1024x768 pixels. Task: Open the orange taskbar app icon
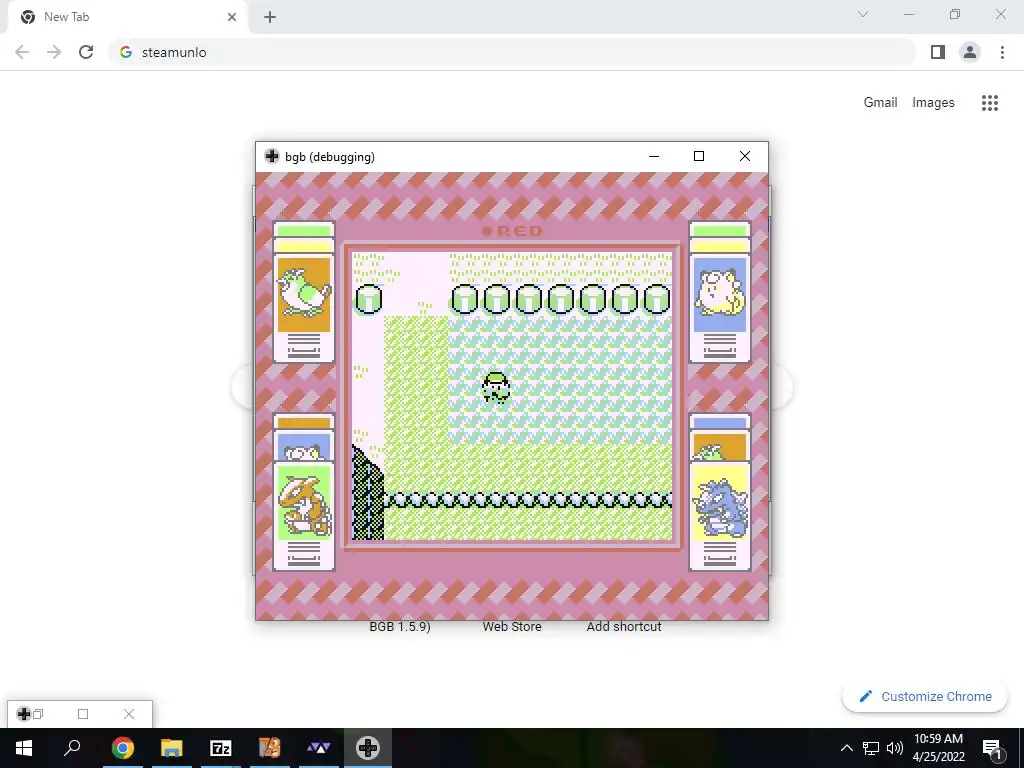point(270,748)
